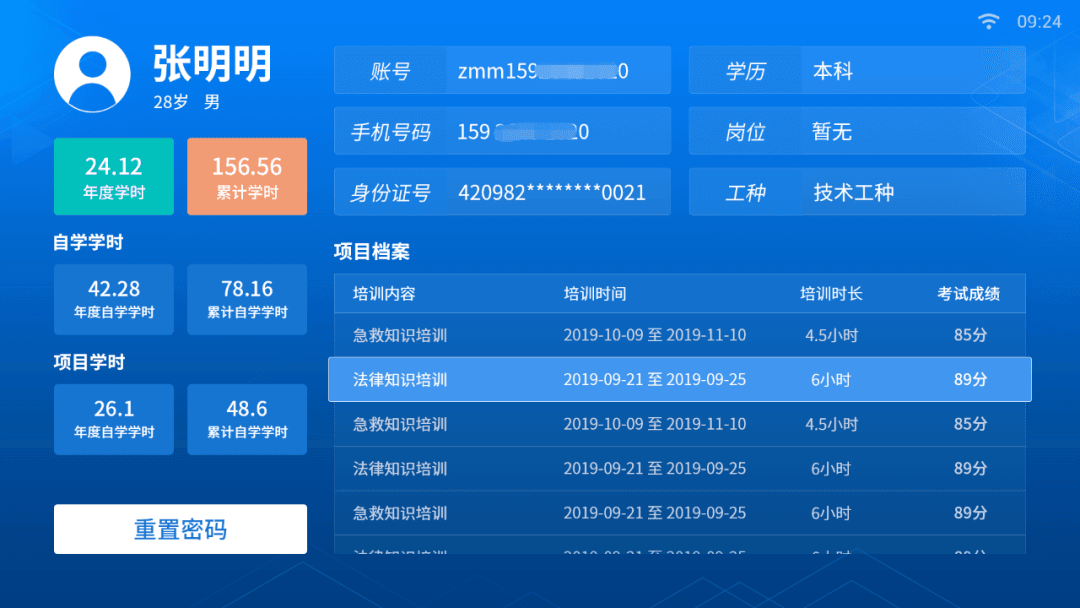1080x608 pixels.
Task: Select the green 年度学时 24.12 tile
Action: [x=113, y=177]
